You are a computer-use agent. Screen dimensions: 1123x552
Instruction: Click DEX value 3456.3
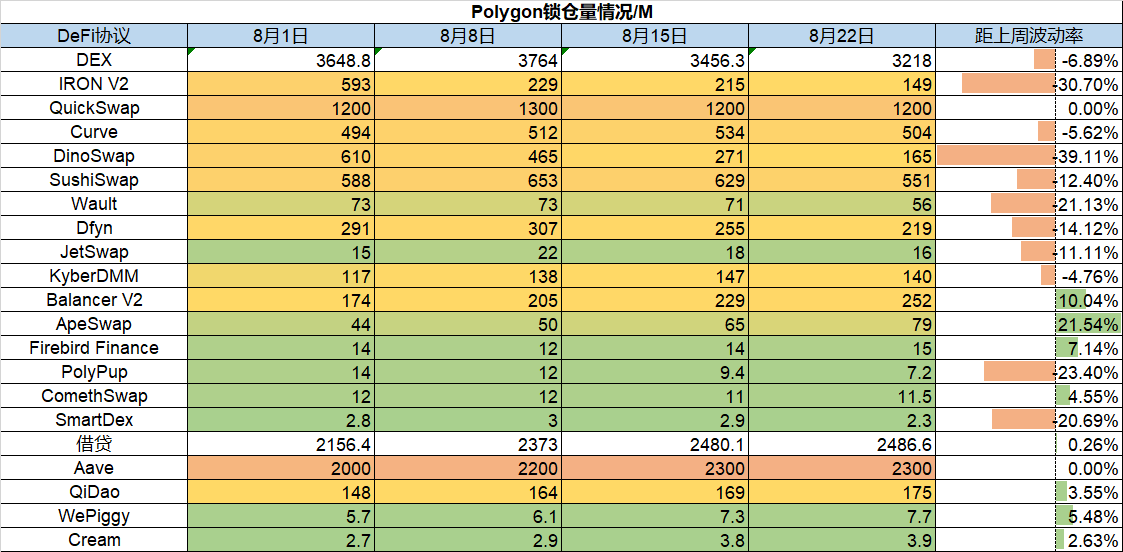tap(655, 60)
